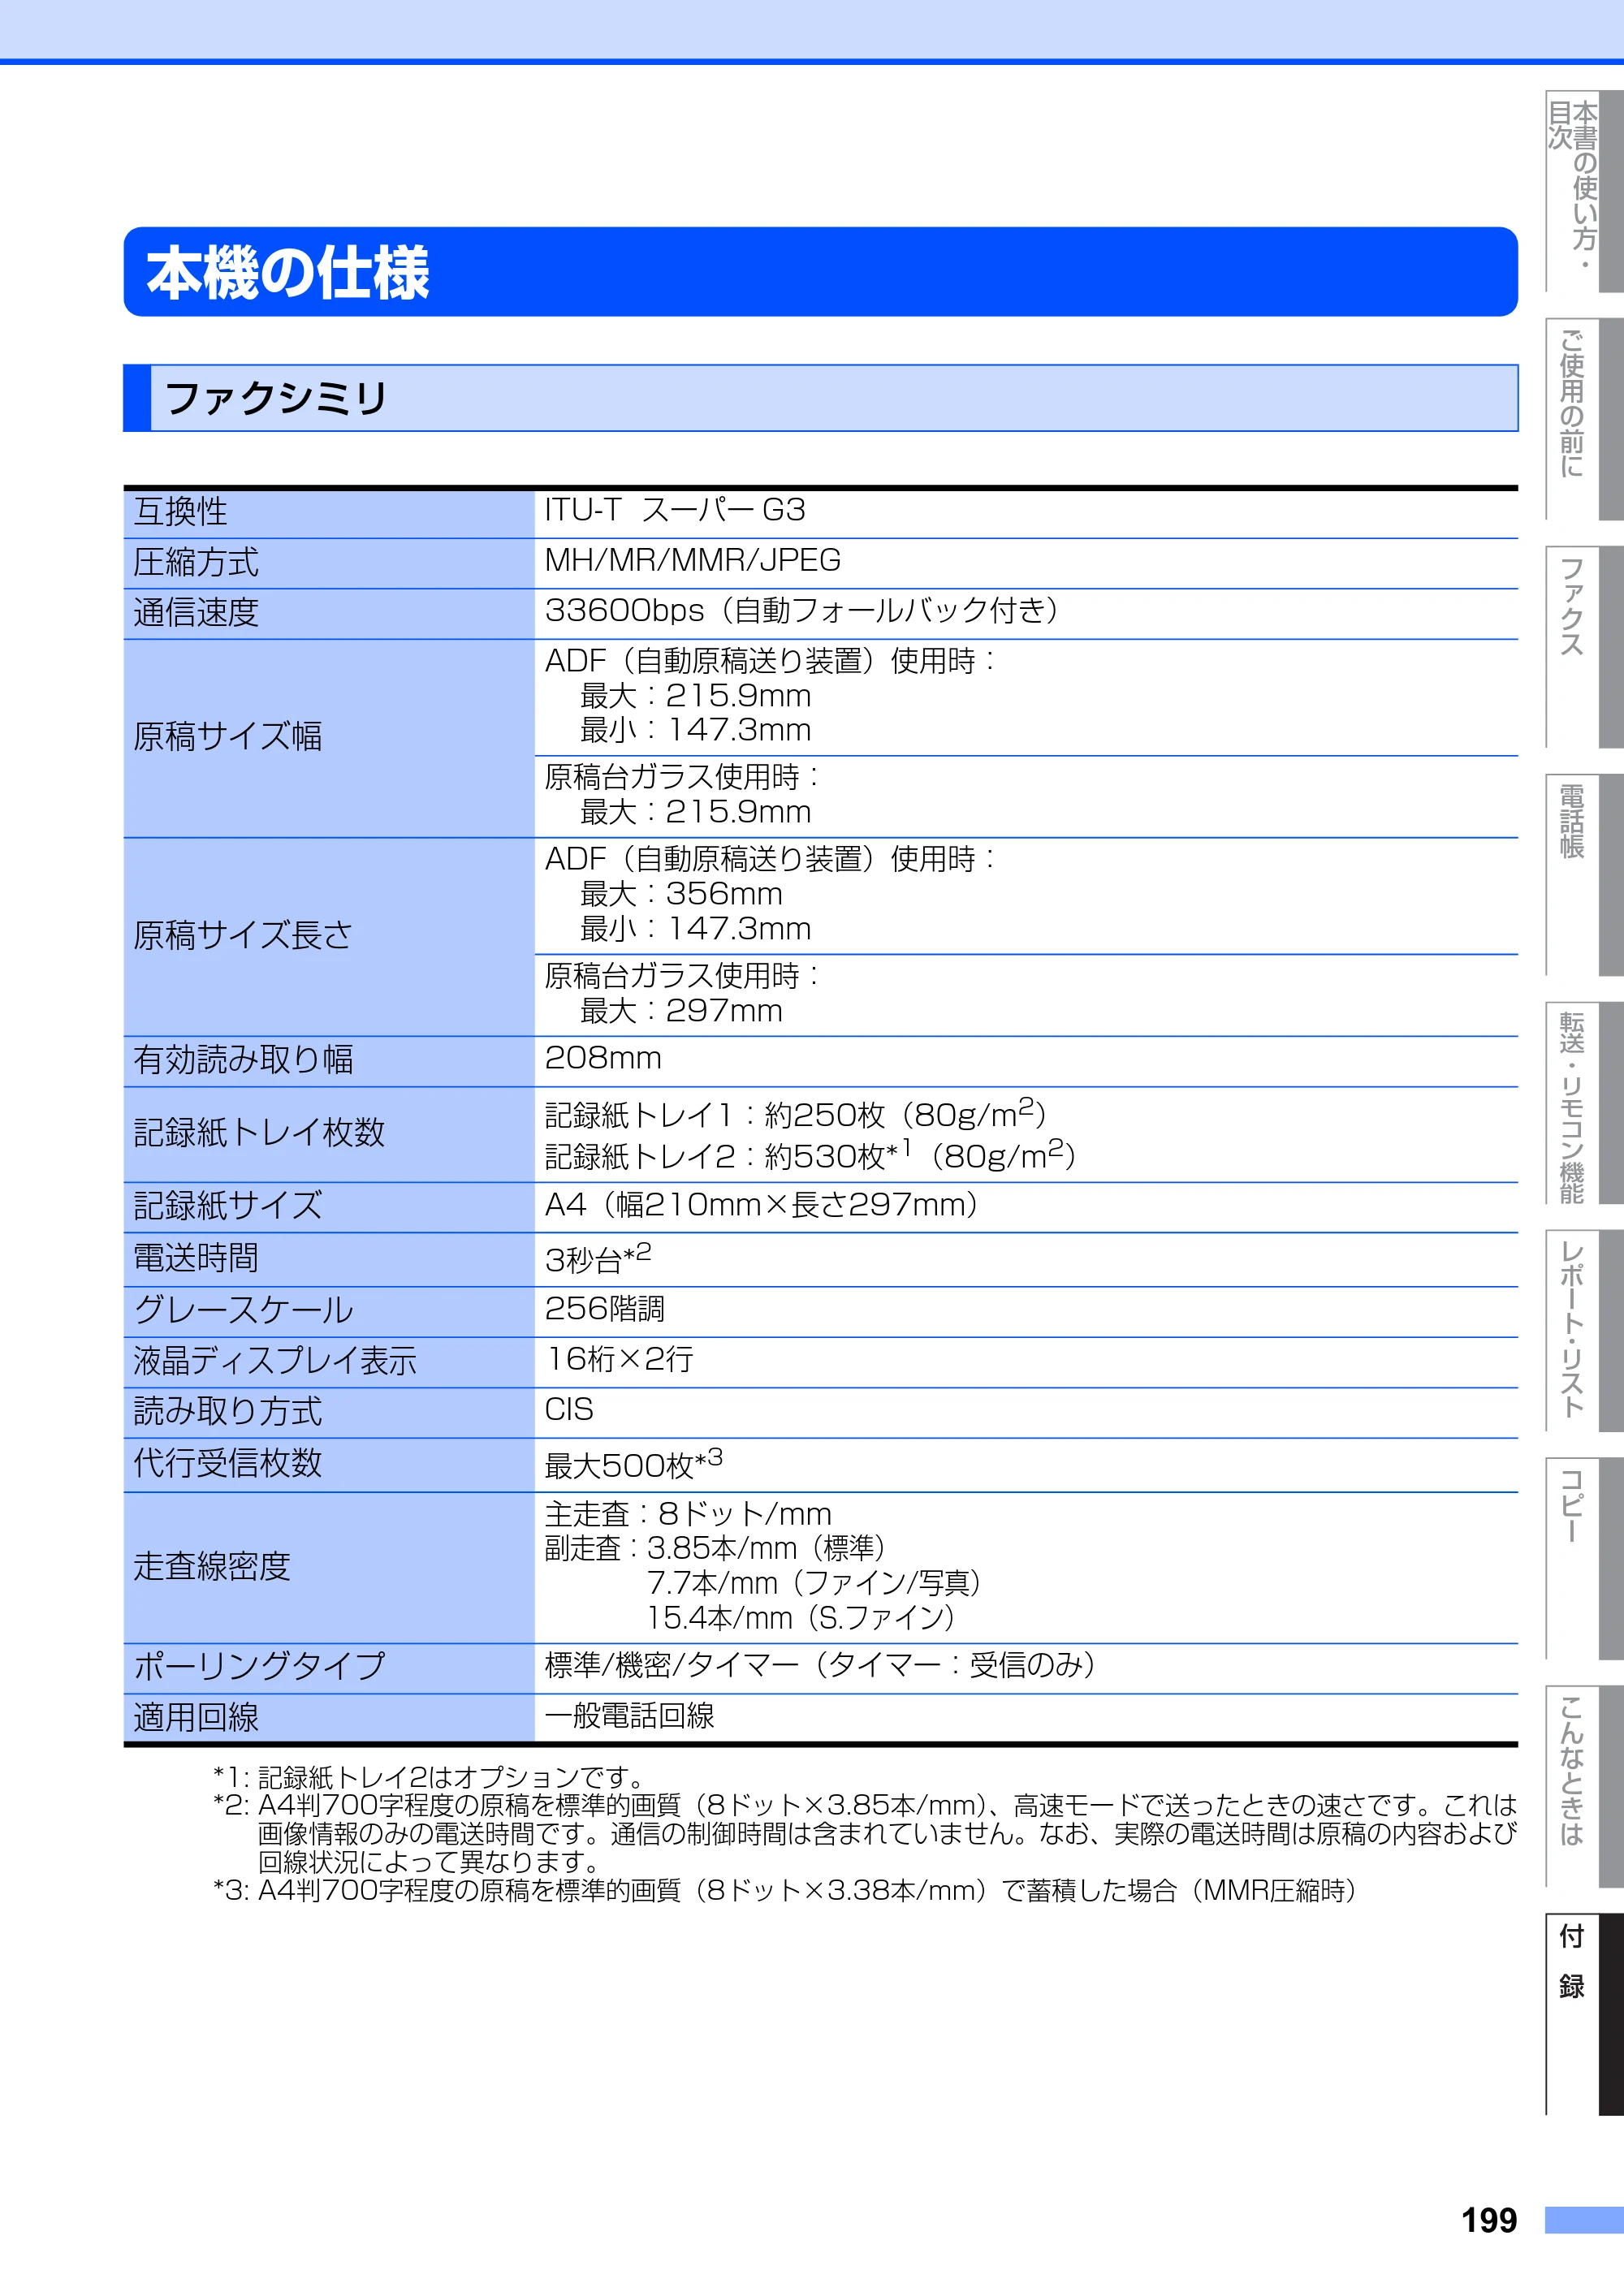Go to the ご使用の前に side tab
The width and height of the screenshot is (1624, 2296).
(1584, 419)
